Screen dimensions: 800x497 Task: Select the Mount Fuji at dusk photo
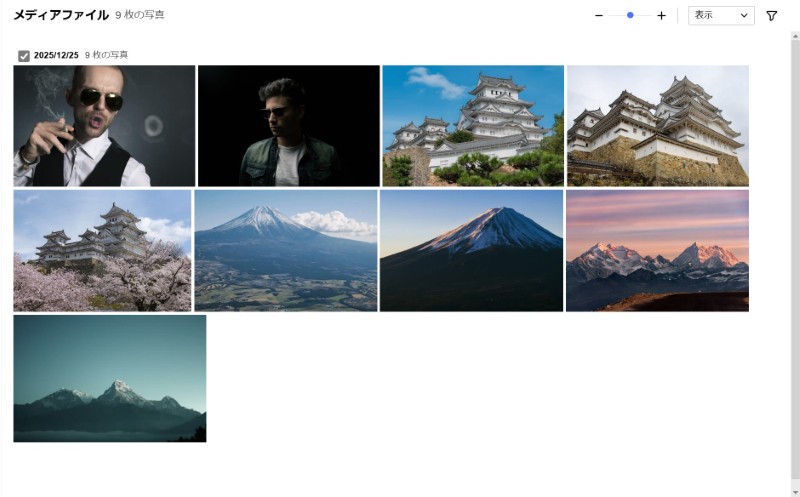click(471, 251)
